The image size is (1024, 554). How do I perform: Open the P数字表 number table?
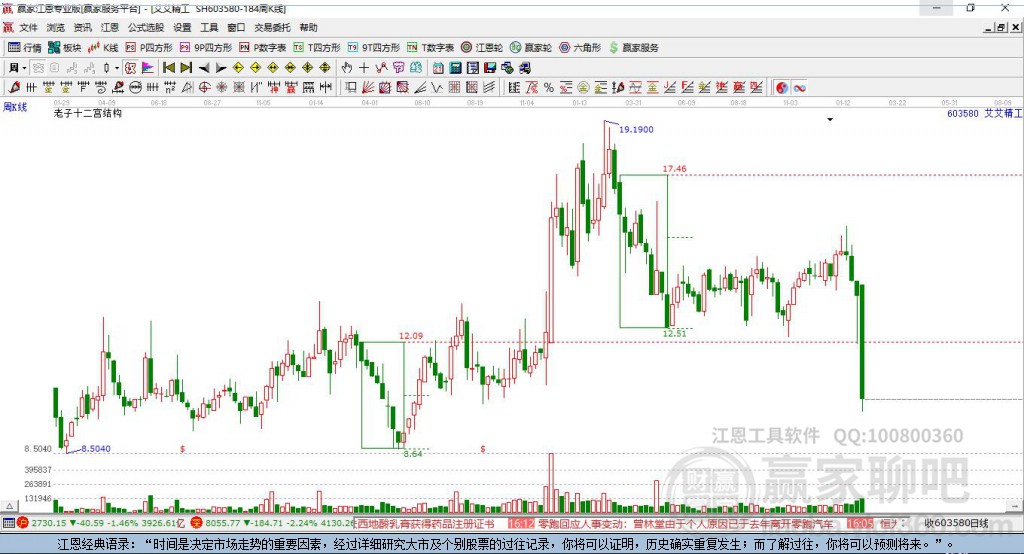click(263, 48)
